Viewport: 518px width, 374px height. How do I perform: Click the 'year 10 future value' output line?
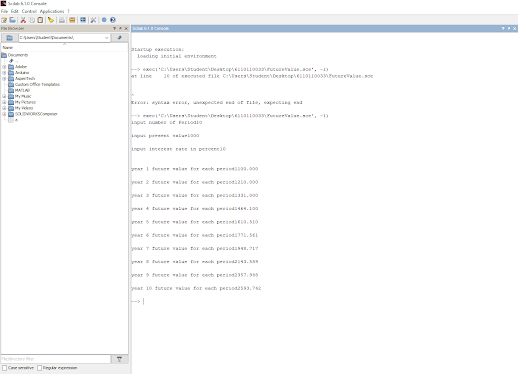[x=196, y=288]
